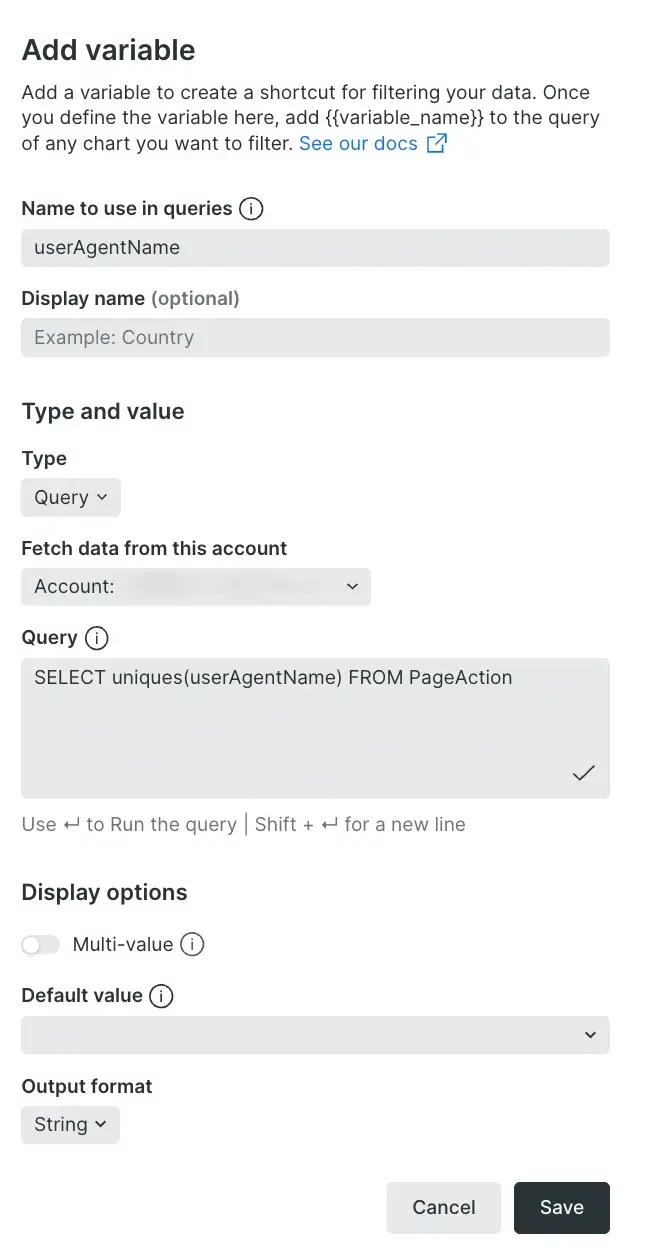Click inside the SELECT uniques query text
Image resolution: width=650 pixels, height=1256 pixels.
point(273,678)
